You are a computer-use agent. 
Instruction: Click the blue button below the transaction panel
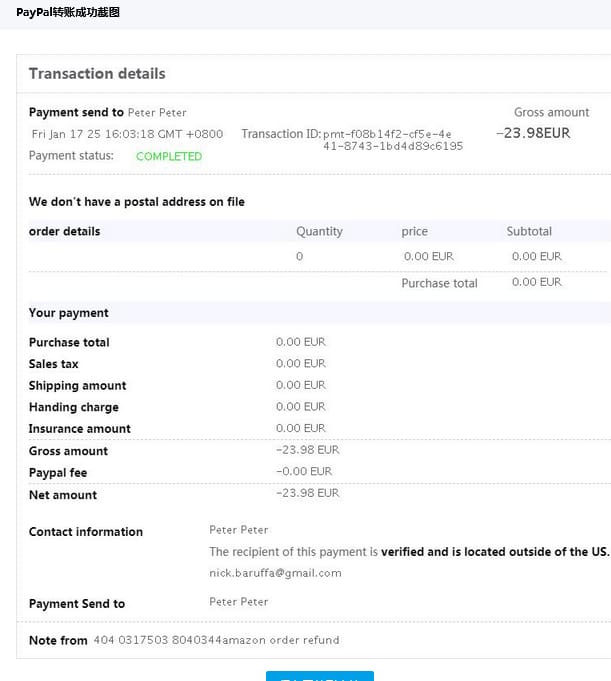[x=319, y=675]
